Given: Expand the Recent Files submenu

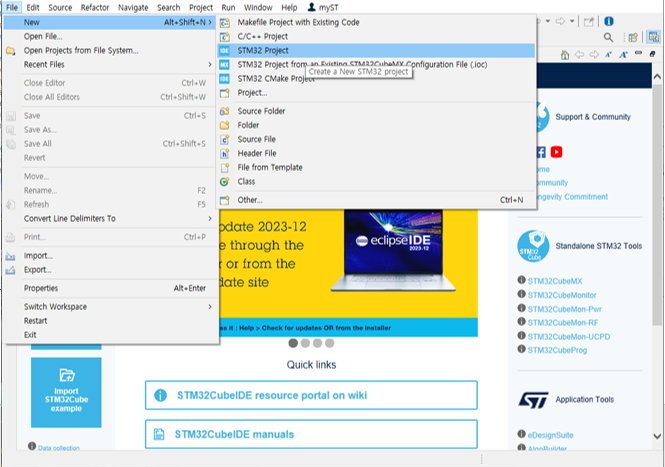Looking at the screenshot, I should coord(111,64).
